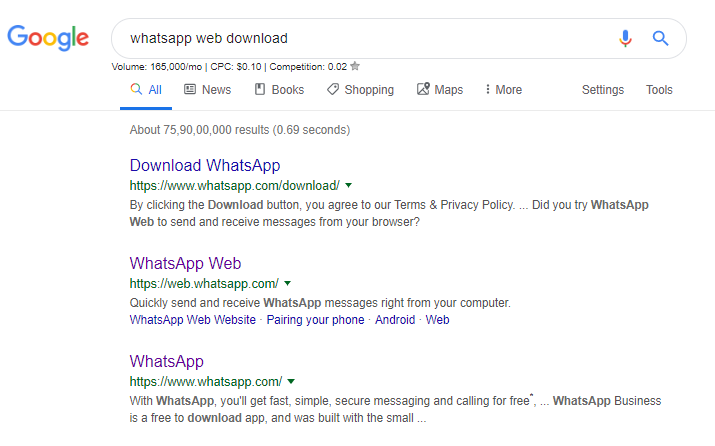The width and height of the screenshot is (715, 446).
Task: Switch to the News tab
Action: pos(207,90)
